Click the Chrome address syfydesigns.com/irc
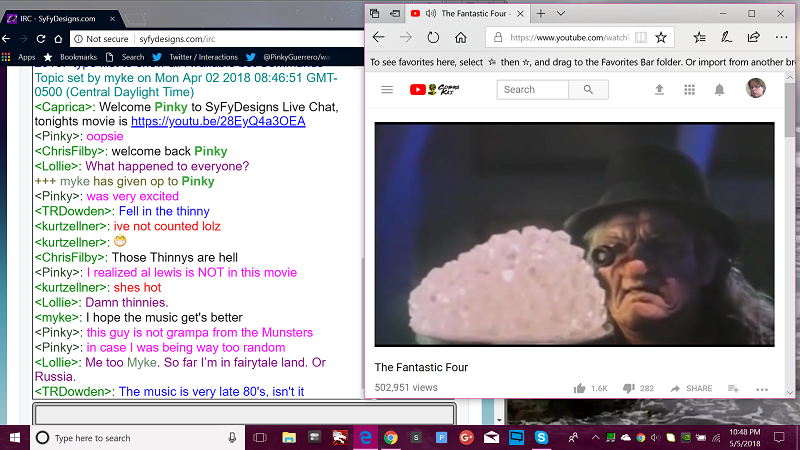This screenshot has height=450, width=800. point(177,39)
